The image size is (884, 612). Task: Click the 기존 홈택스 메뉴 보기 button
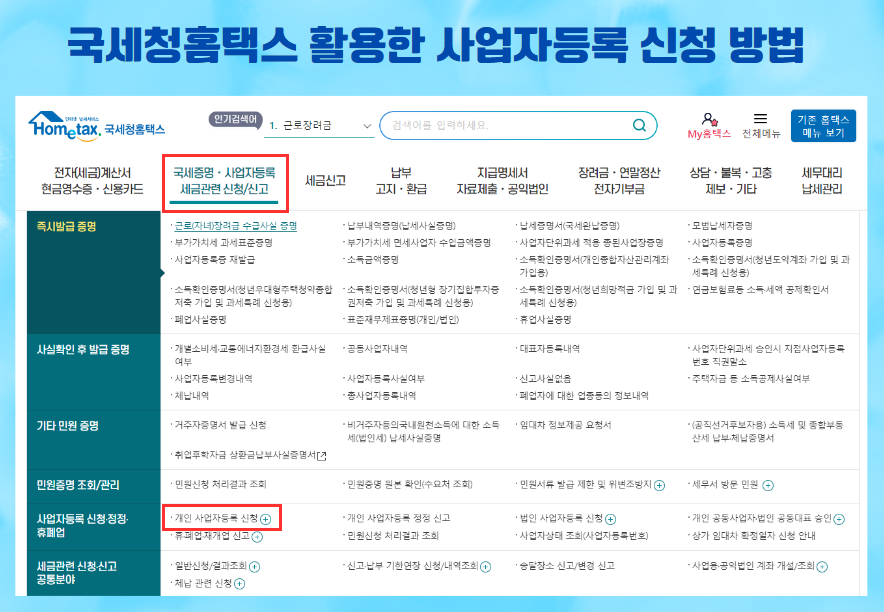tap(823, 126)
